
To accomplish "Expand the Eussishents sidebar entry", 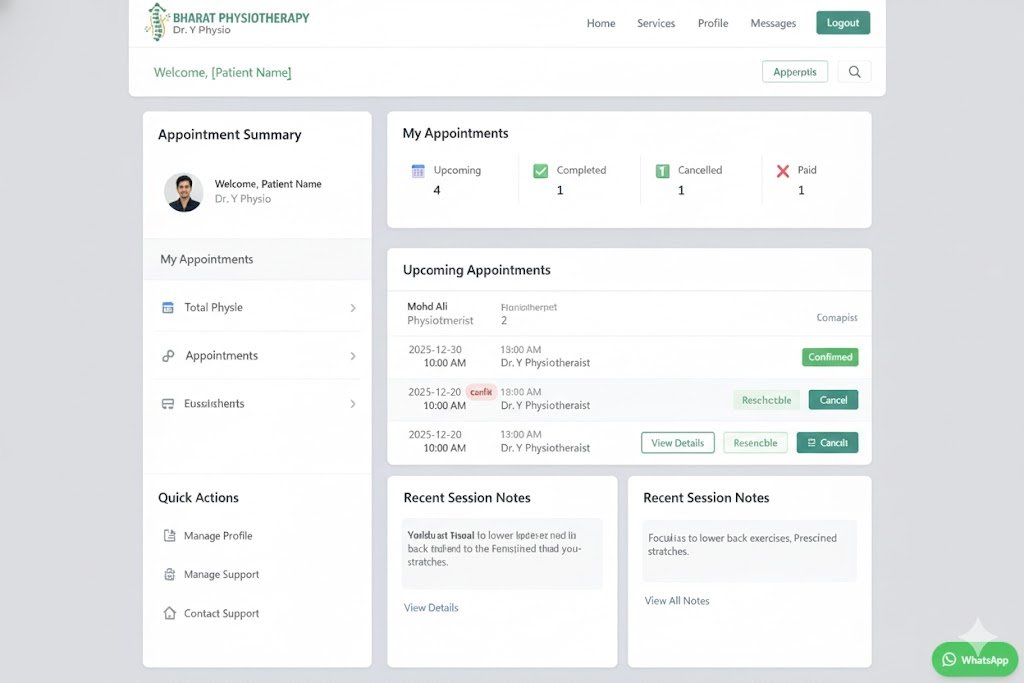I will [352, 403].
